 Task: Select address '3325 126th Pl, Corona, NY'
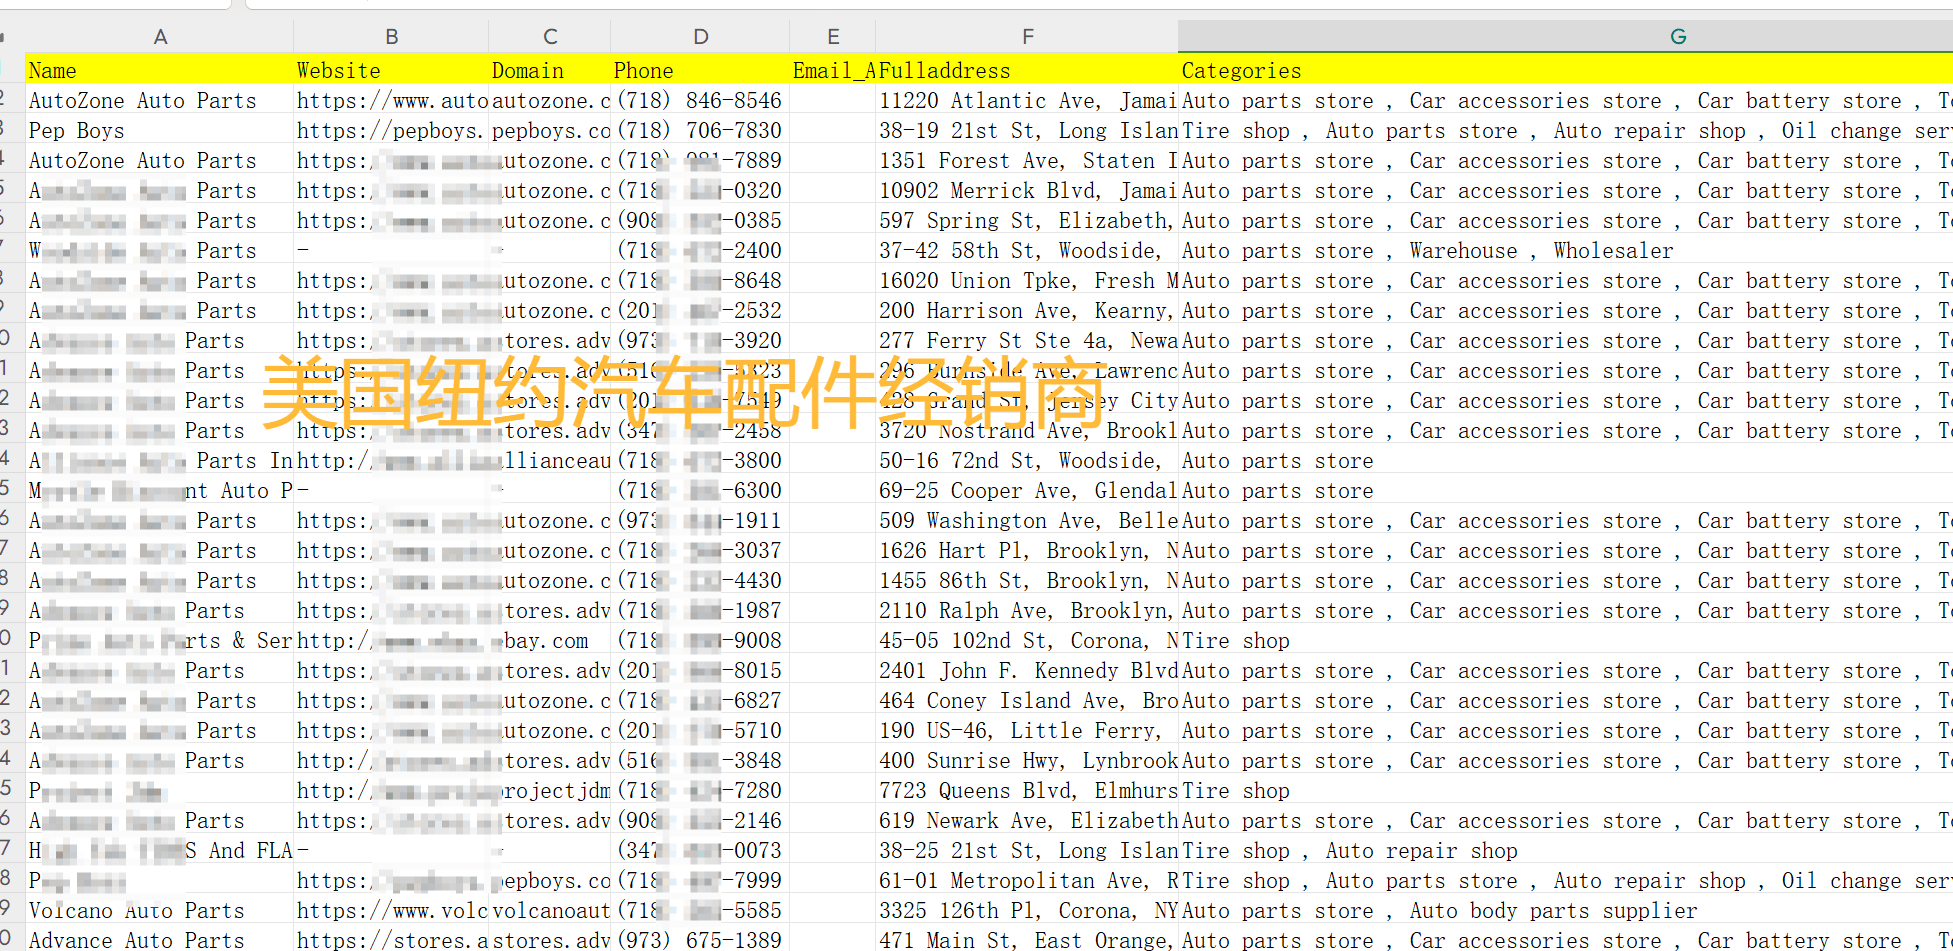tap(1027, 911)
